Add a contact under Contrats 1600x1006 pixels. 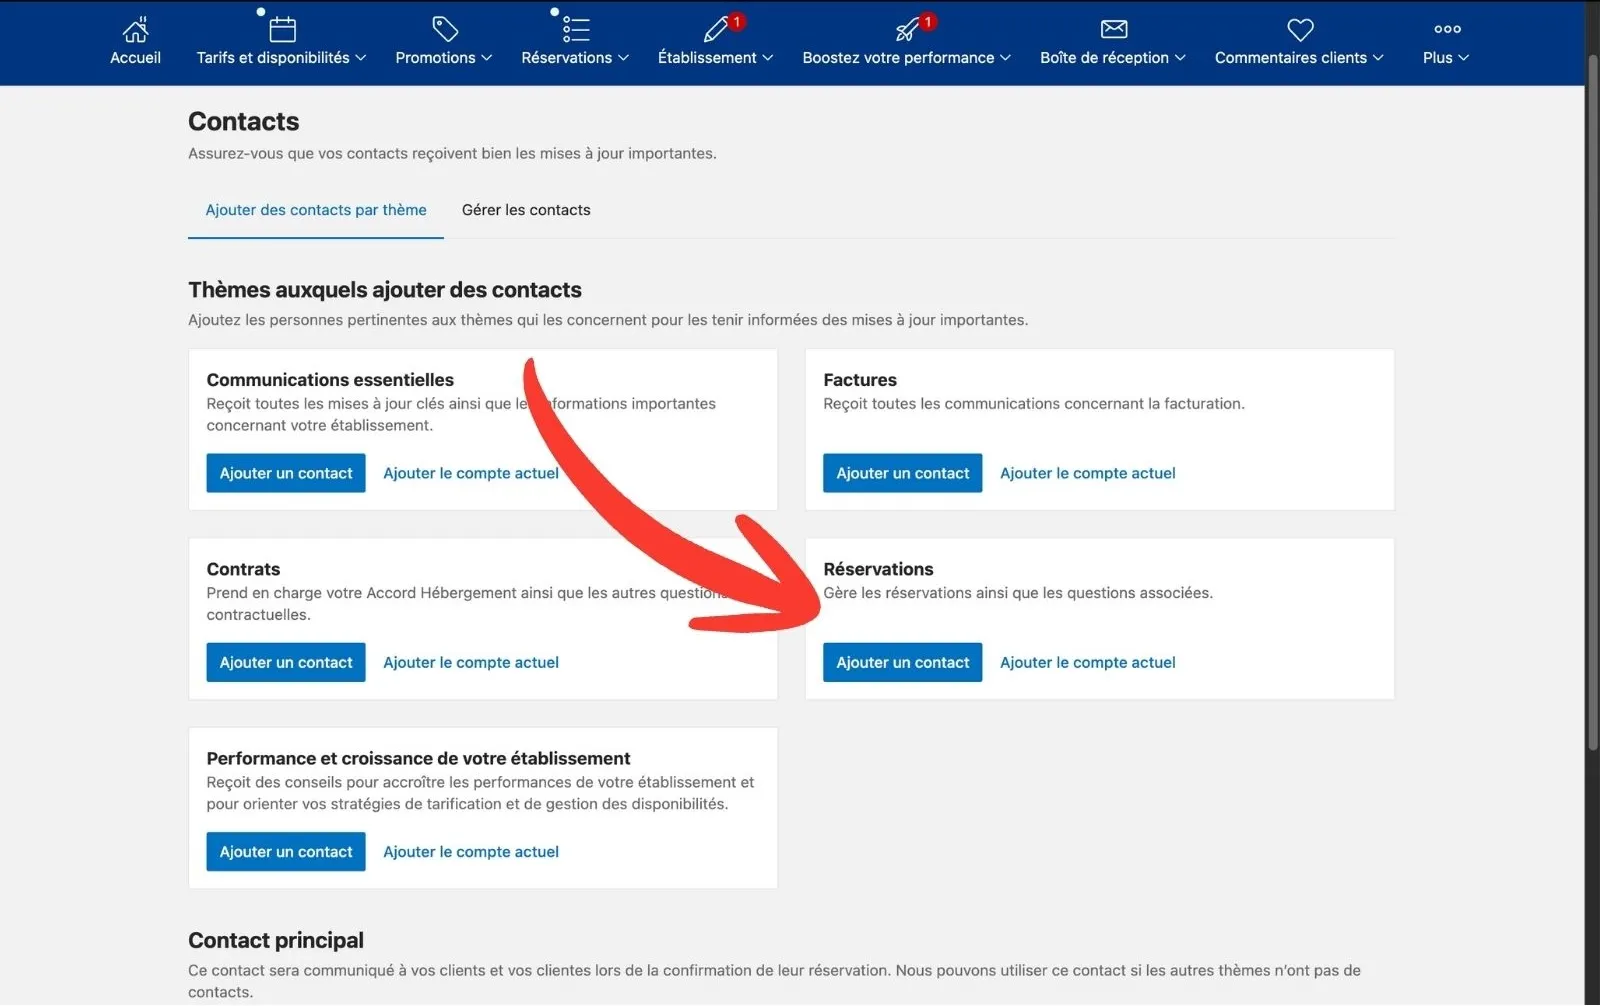point(286,662)
